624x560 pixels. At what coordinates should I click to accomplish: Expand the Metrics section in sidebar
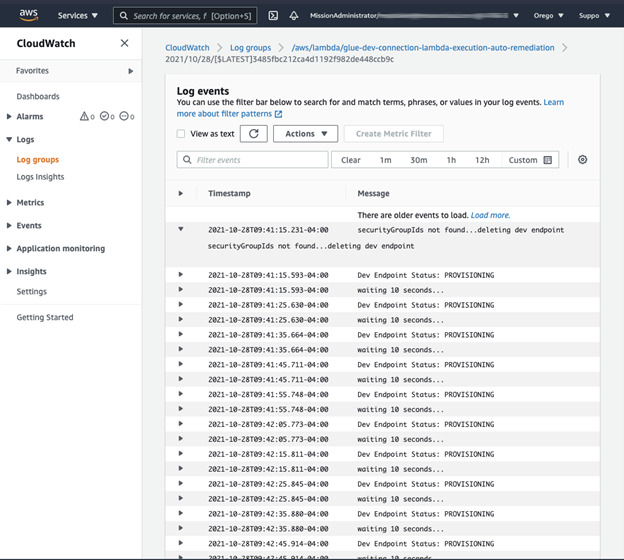click(30, 202)
